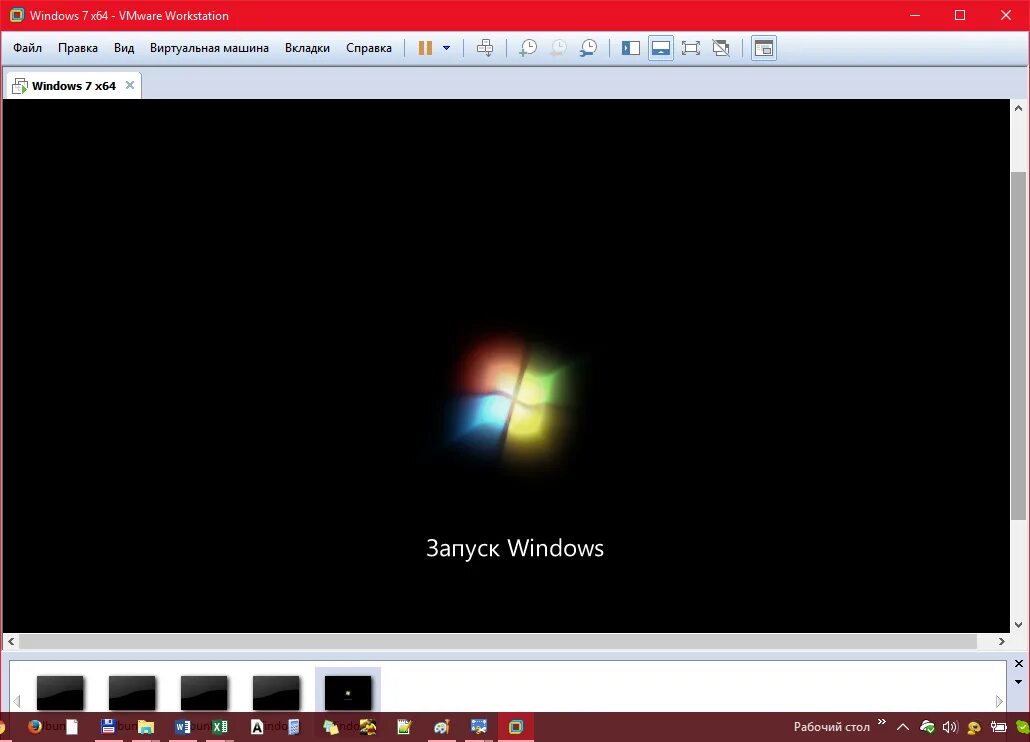This screenshot has width=1030, height=742.
Task: Click the battery power icon in system tray
Action: 998,727
